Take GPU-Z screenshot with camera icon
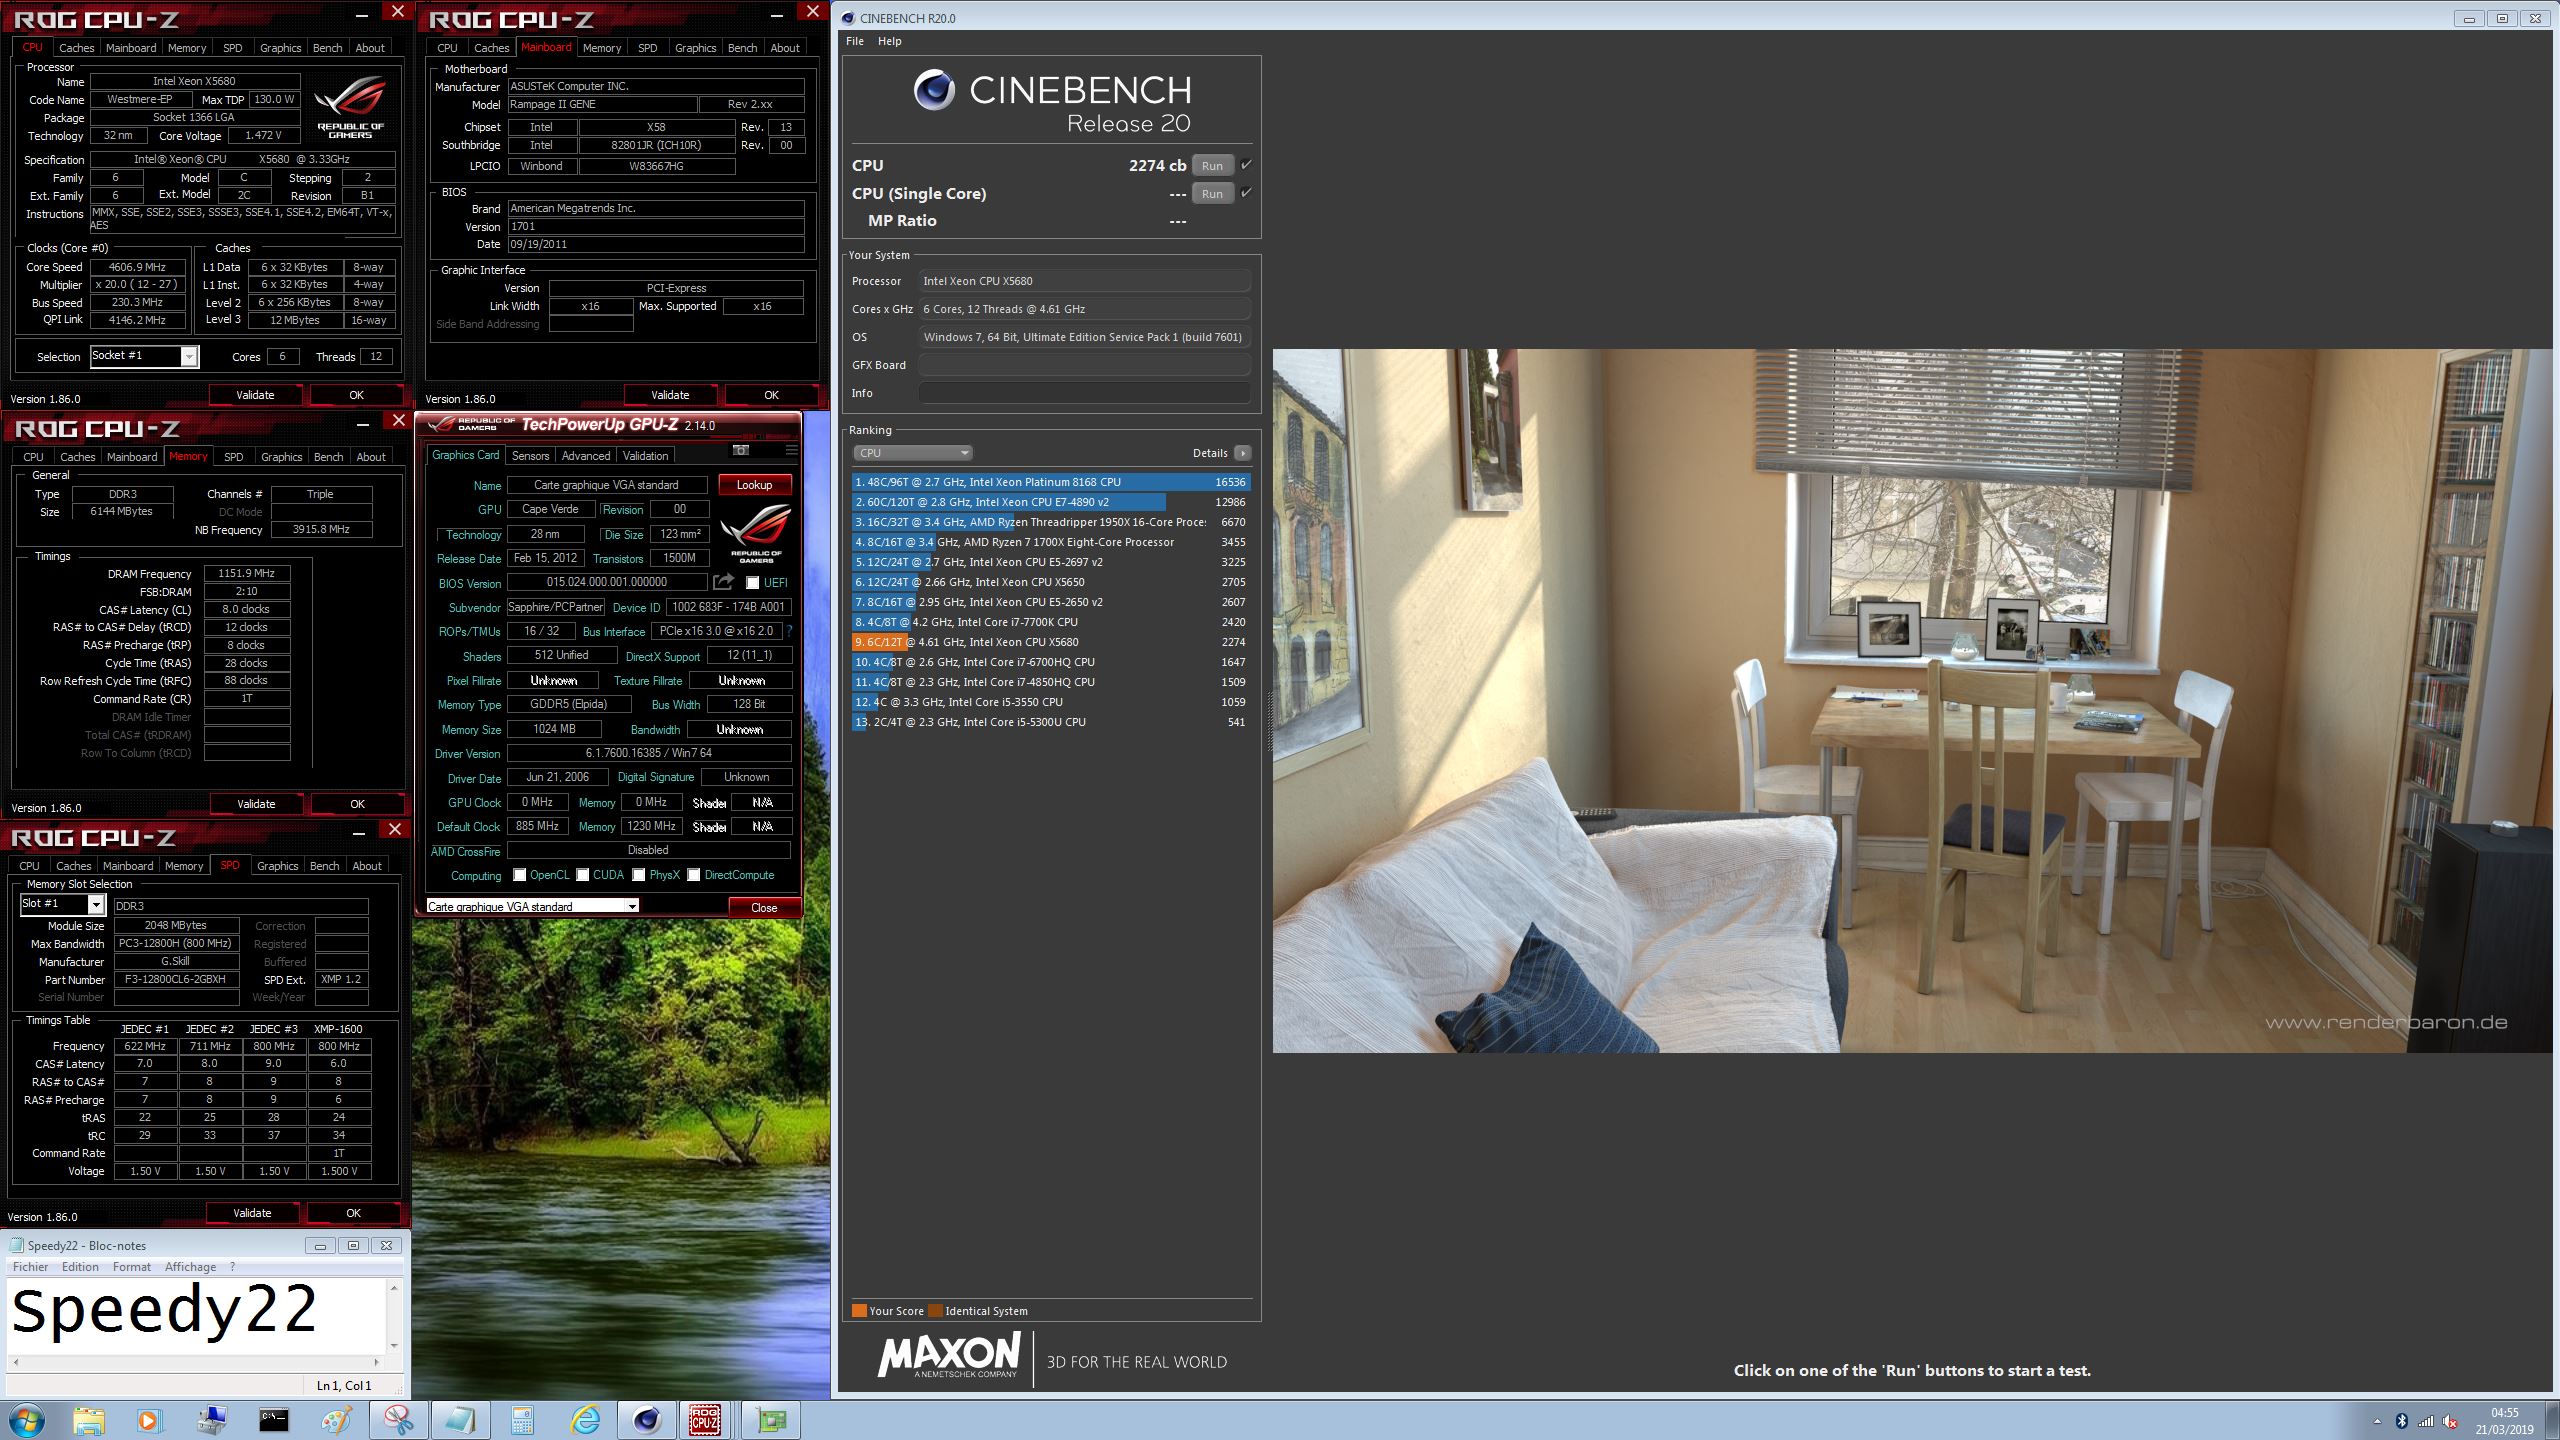This screenshot has width=2560, height=1440. (741, 451)
